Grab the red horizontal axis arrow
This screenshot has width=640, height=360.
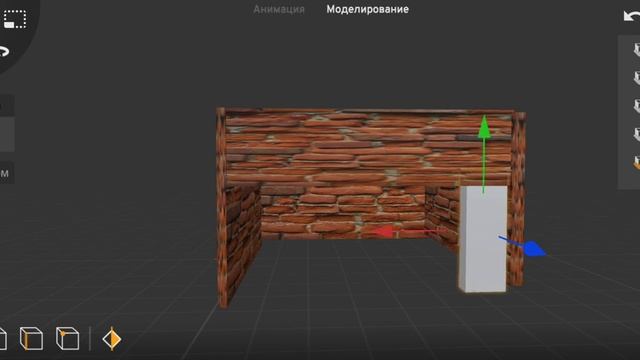(x=384, y=232)
